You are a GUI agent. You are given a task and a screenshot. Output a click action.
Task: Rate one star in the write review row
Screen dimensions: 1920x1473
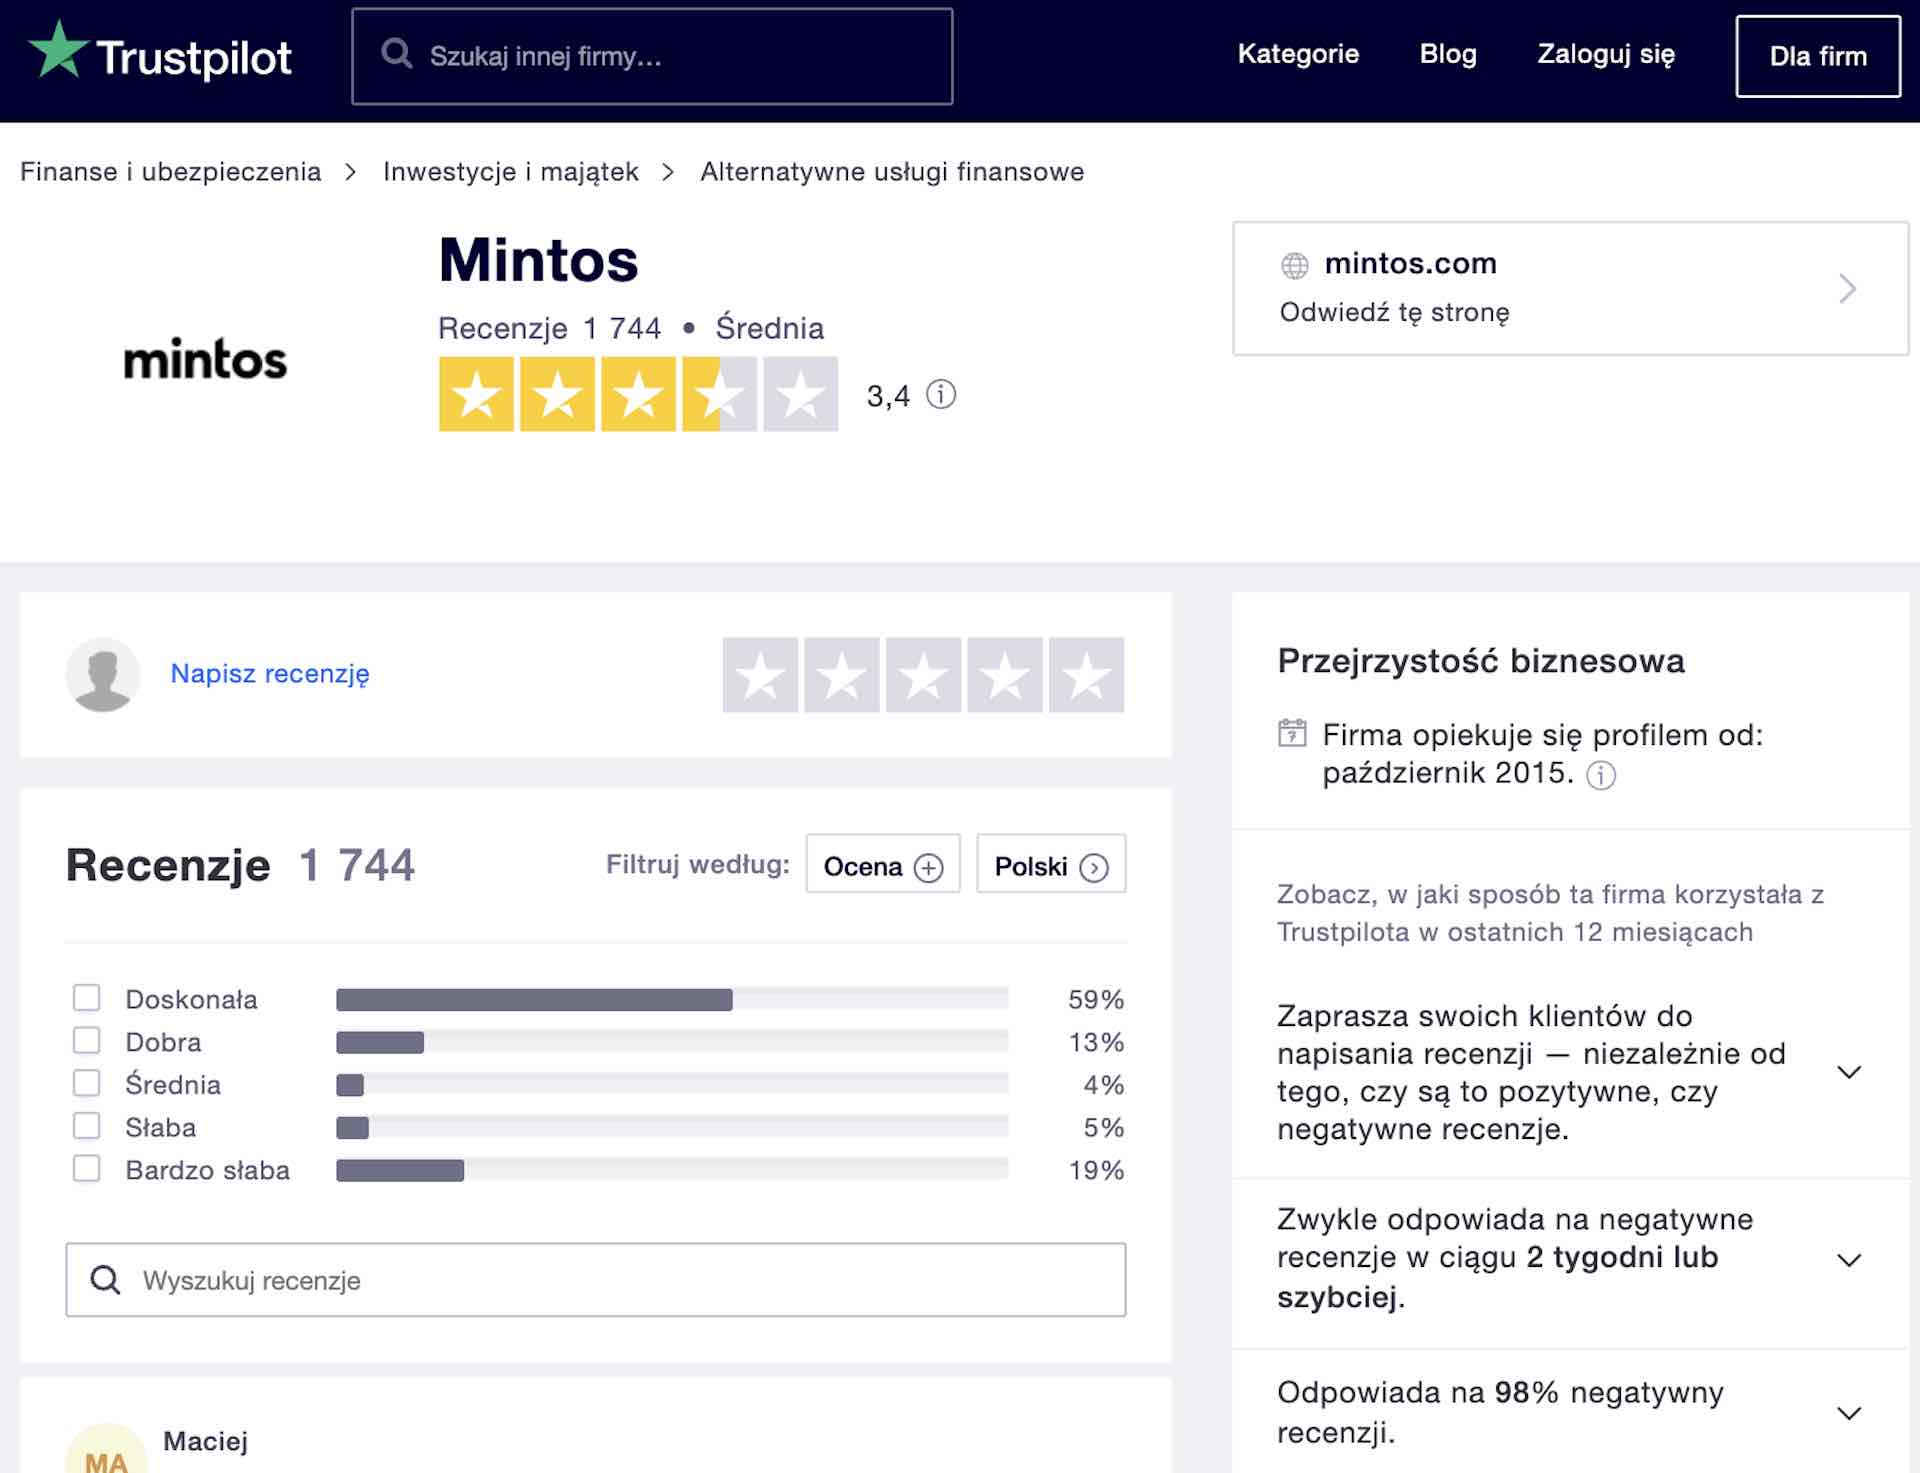pyautogui.click(x=760, y=675)
